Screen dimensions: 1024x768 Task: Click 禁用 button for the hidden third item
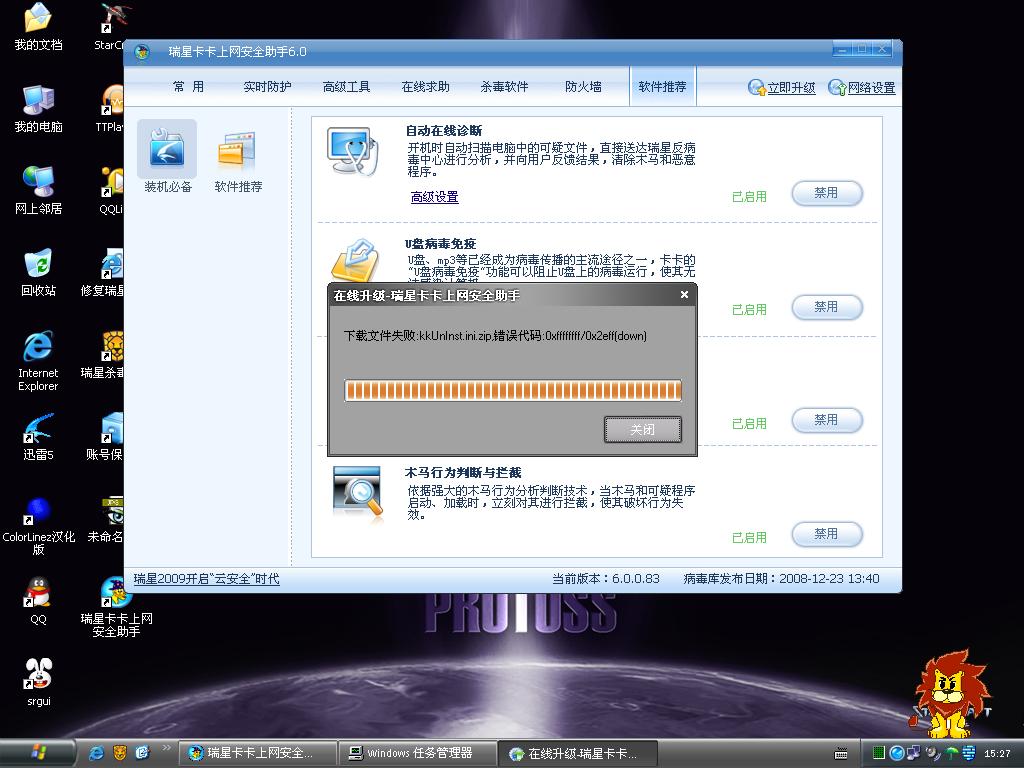[827, 420]
